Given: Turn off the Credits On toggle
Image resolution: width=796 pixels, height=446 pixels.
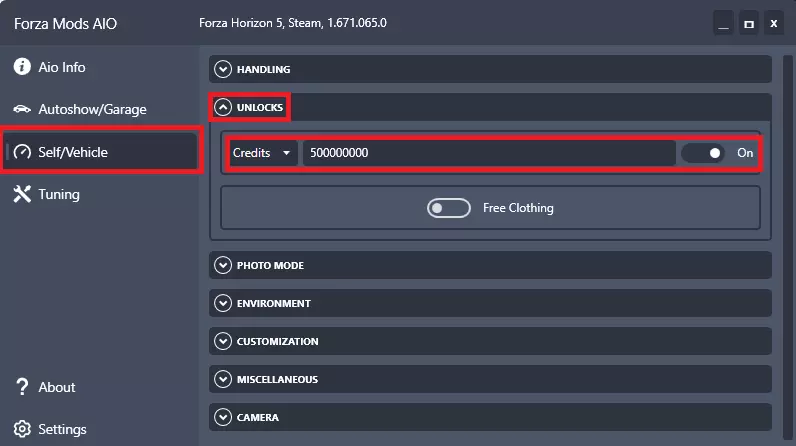Looking at the screenshot, I should click(x=703, y=153).
